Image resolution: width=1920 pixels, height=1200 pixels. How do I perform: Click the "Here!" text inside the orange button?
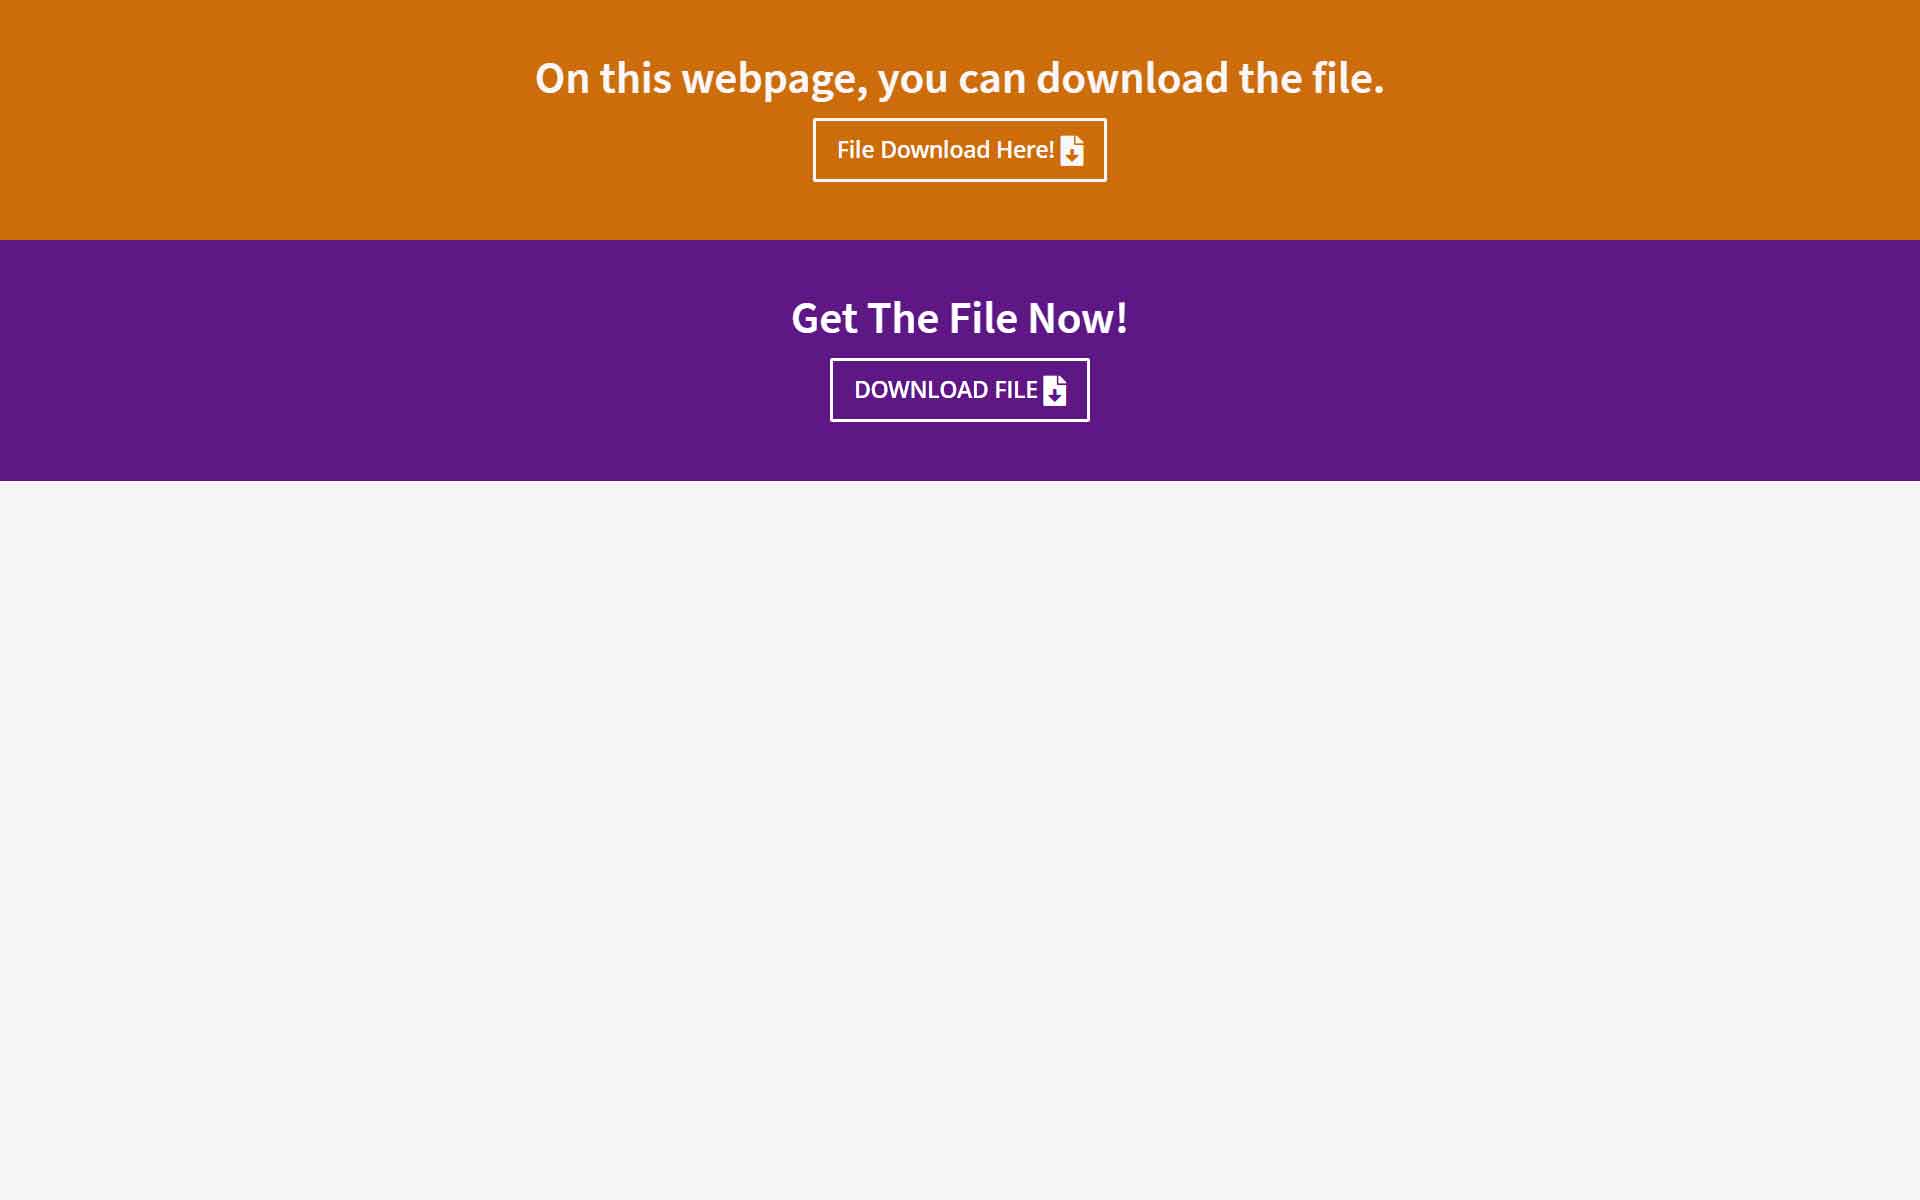[x=1025, y=150]
